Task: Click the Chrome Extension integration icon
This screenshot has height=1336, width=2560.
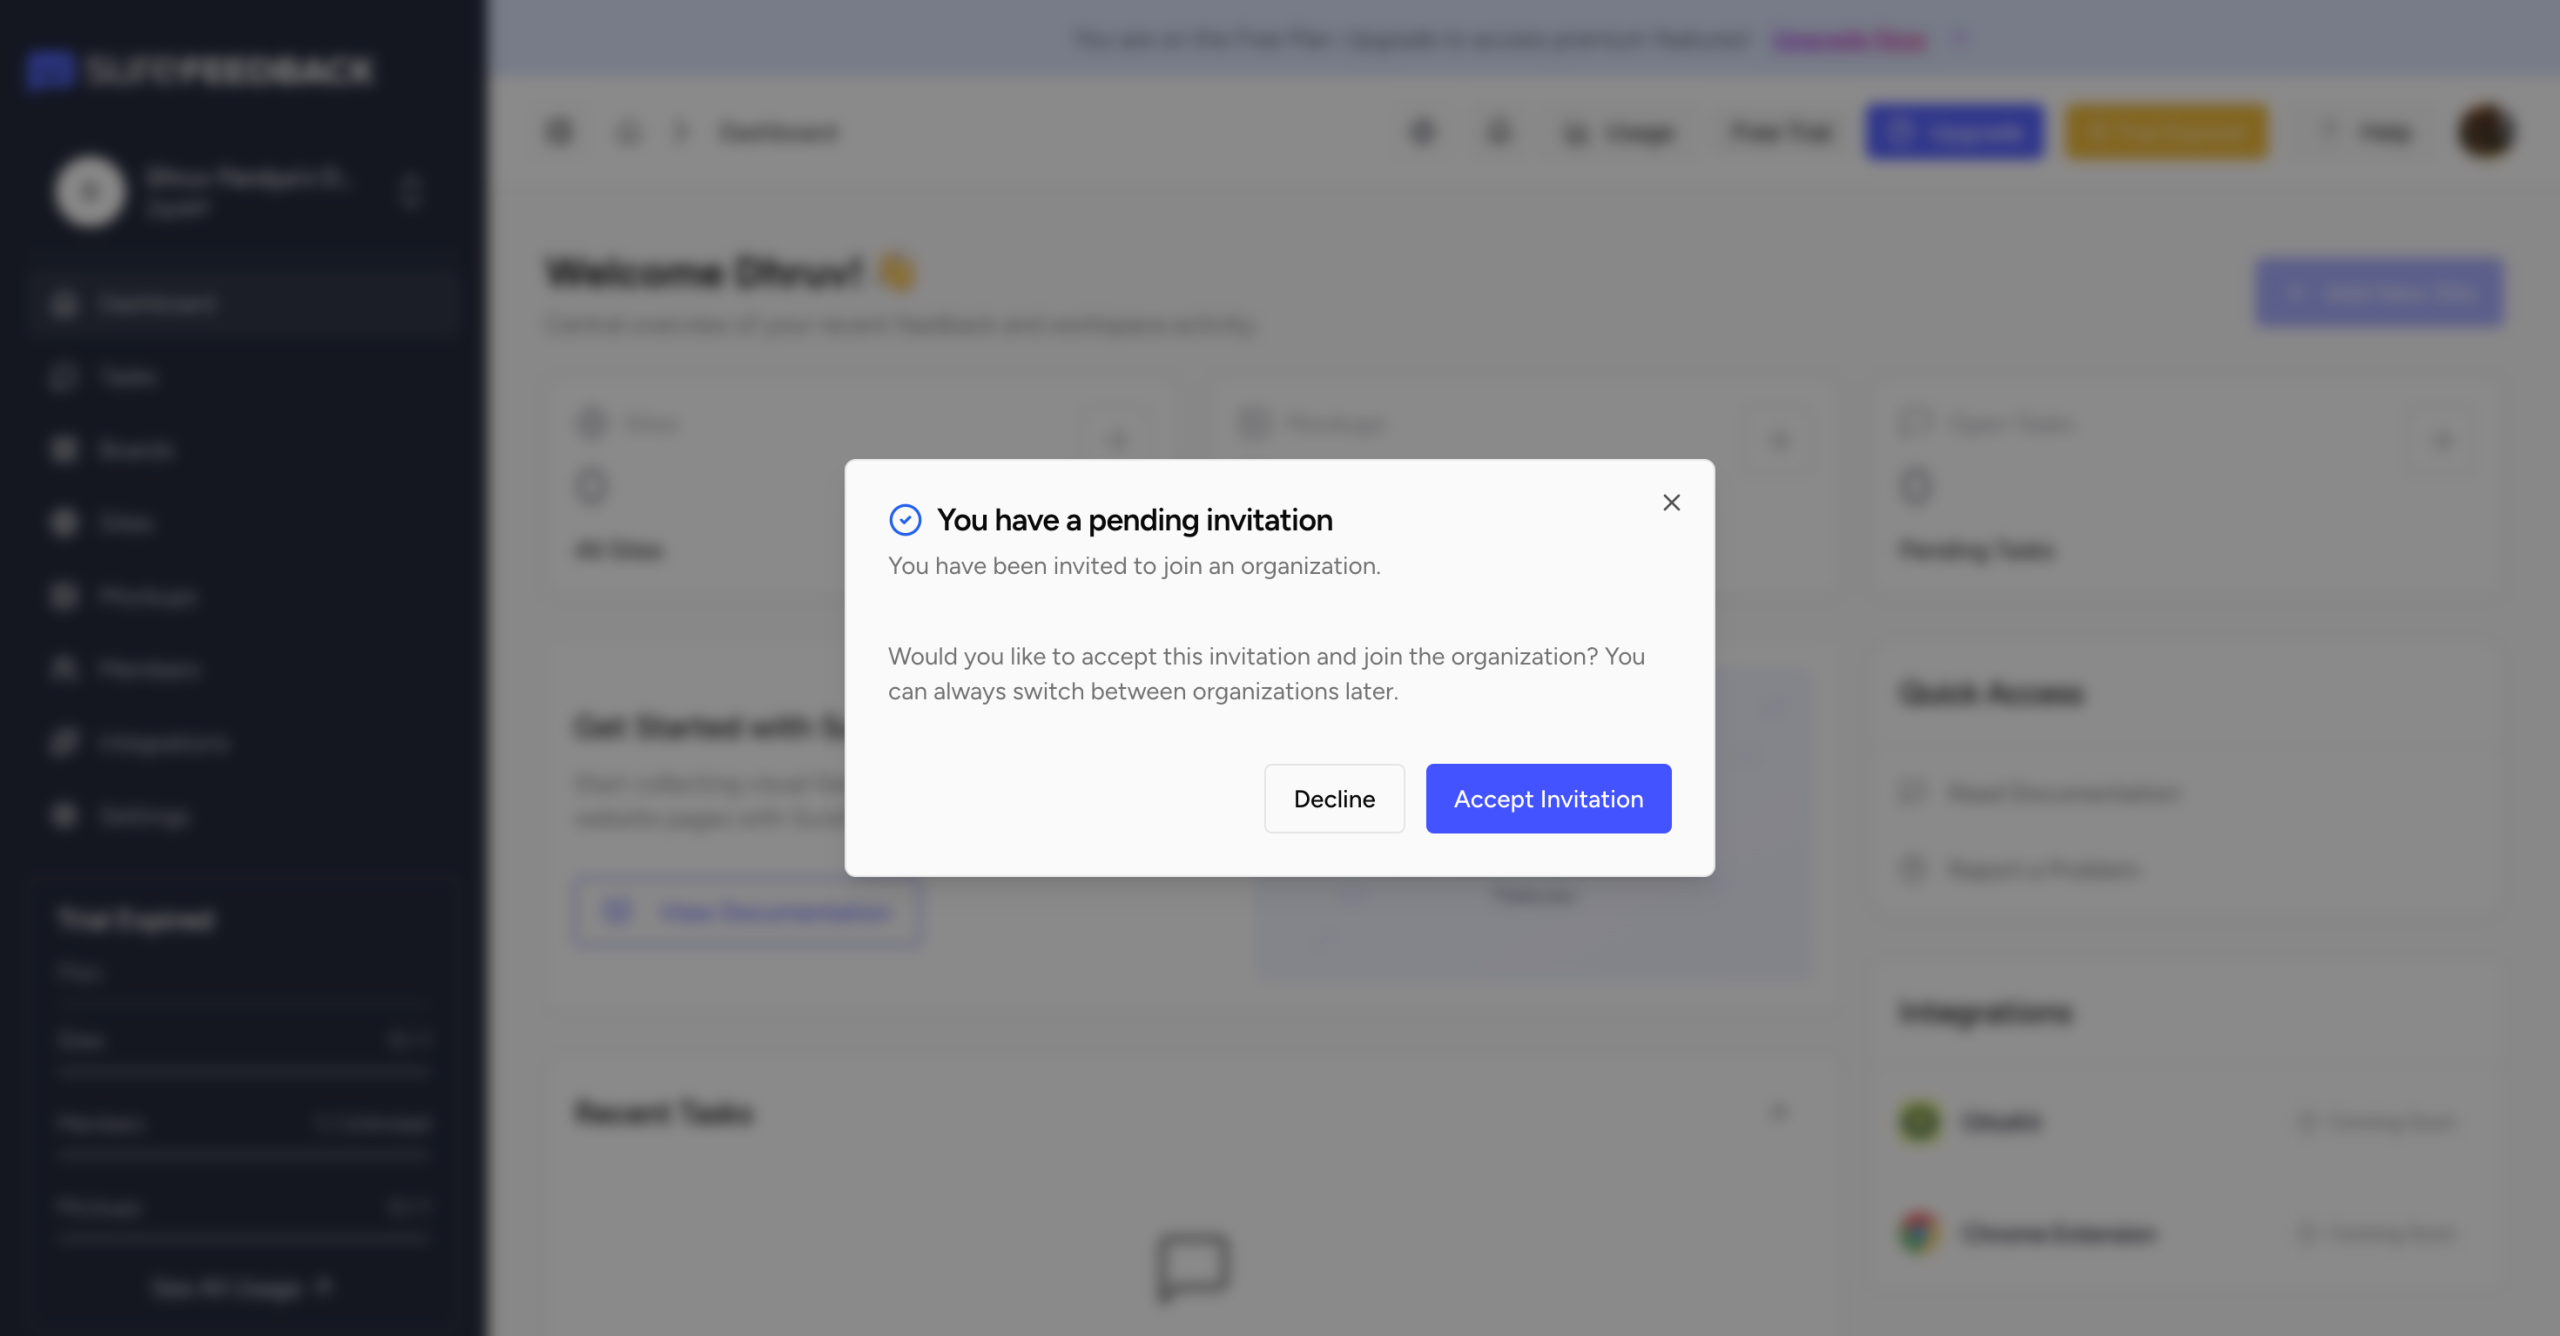Action: coord(1919,1233)
